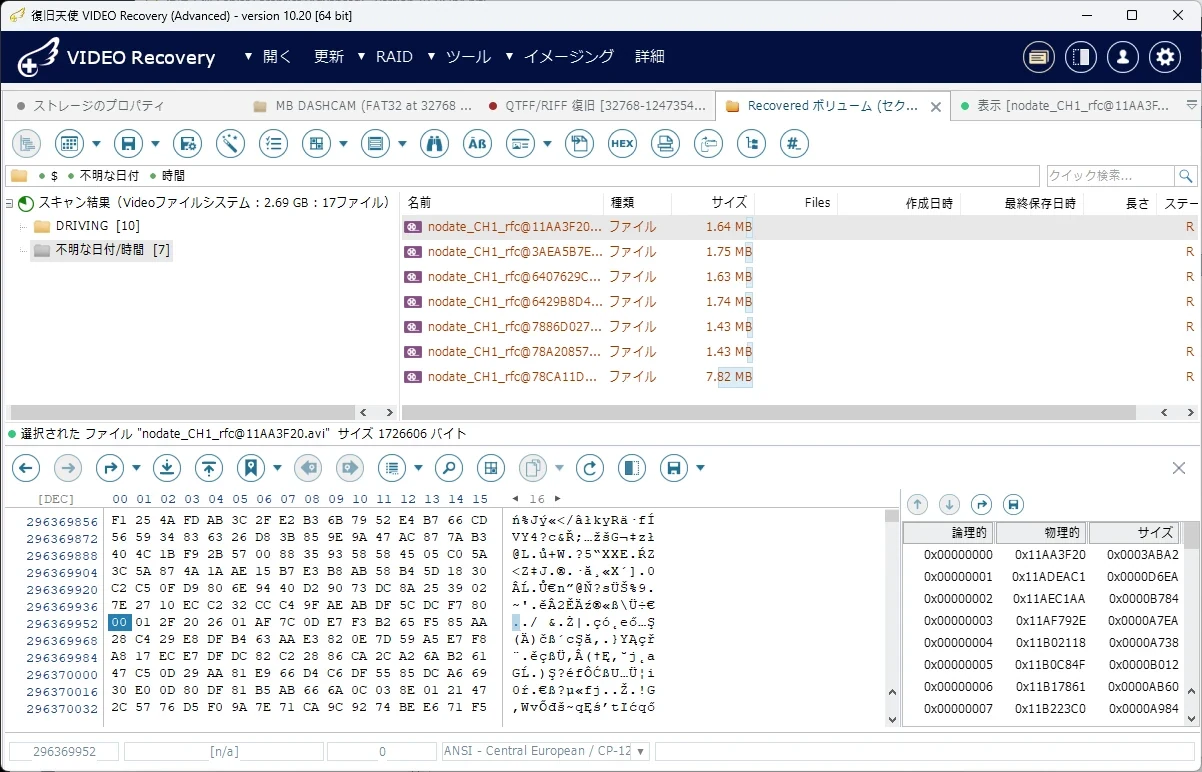
Task: Click the クイック検索 quick search field
Action: click(x=1110, y=176)
